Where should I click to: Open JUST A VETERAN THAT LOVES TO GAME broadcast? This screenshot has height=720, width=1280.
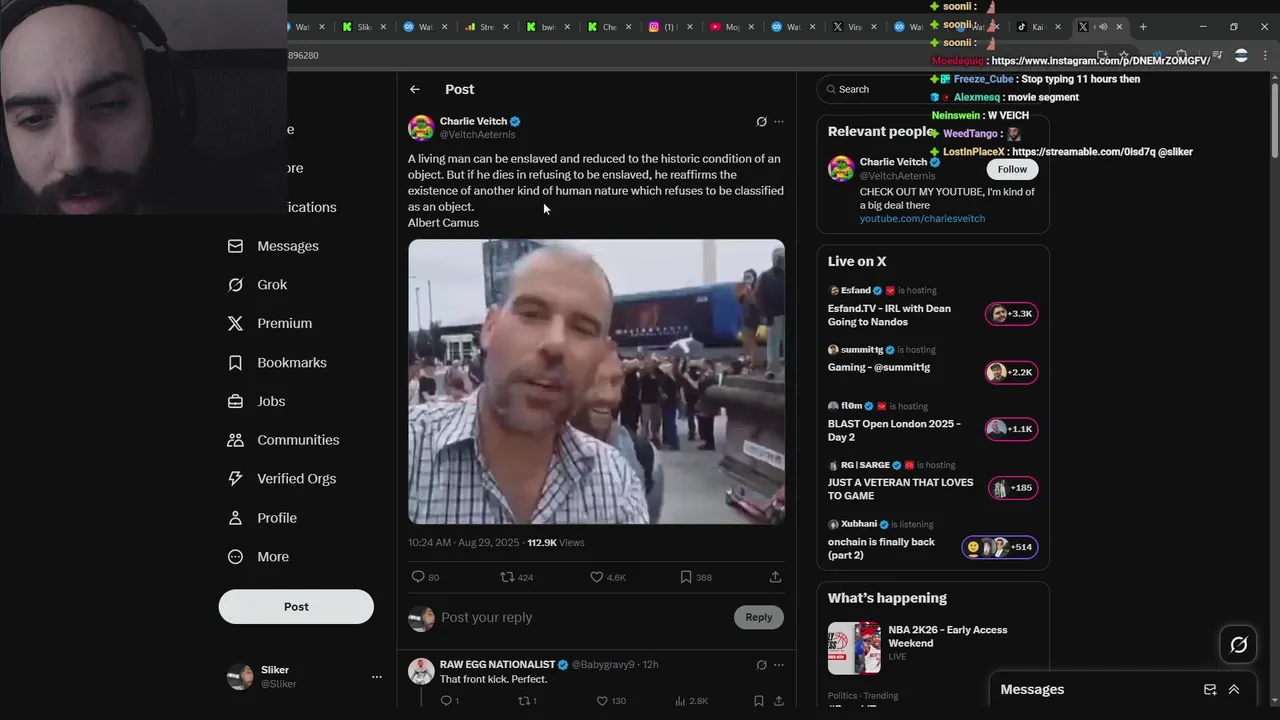click(x=933, y=482)
